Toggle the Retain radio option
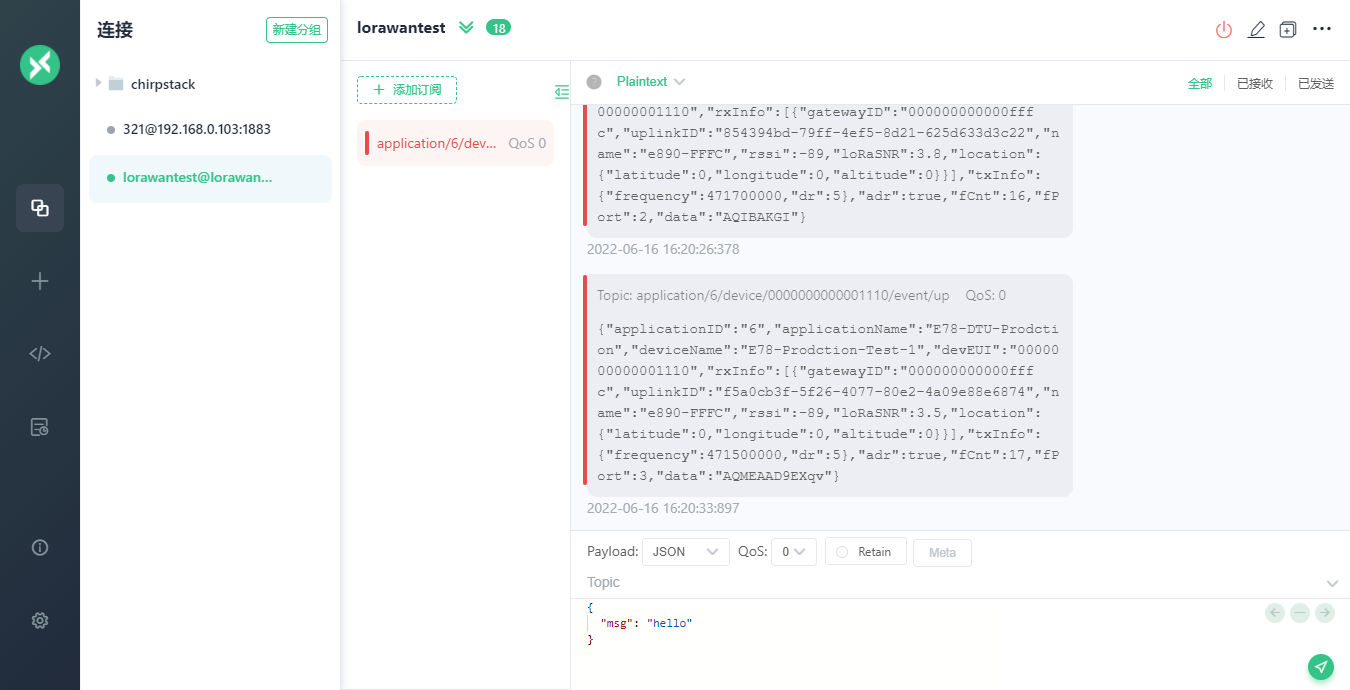 (x=842, y=552)
